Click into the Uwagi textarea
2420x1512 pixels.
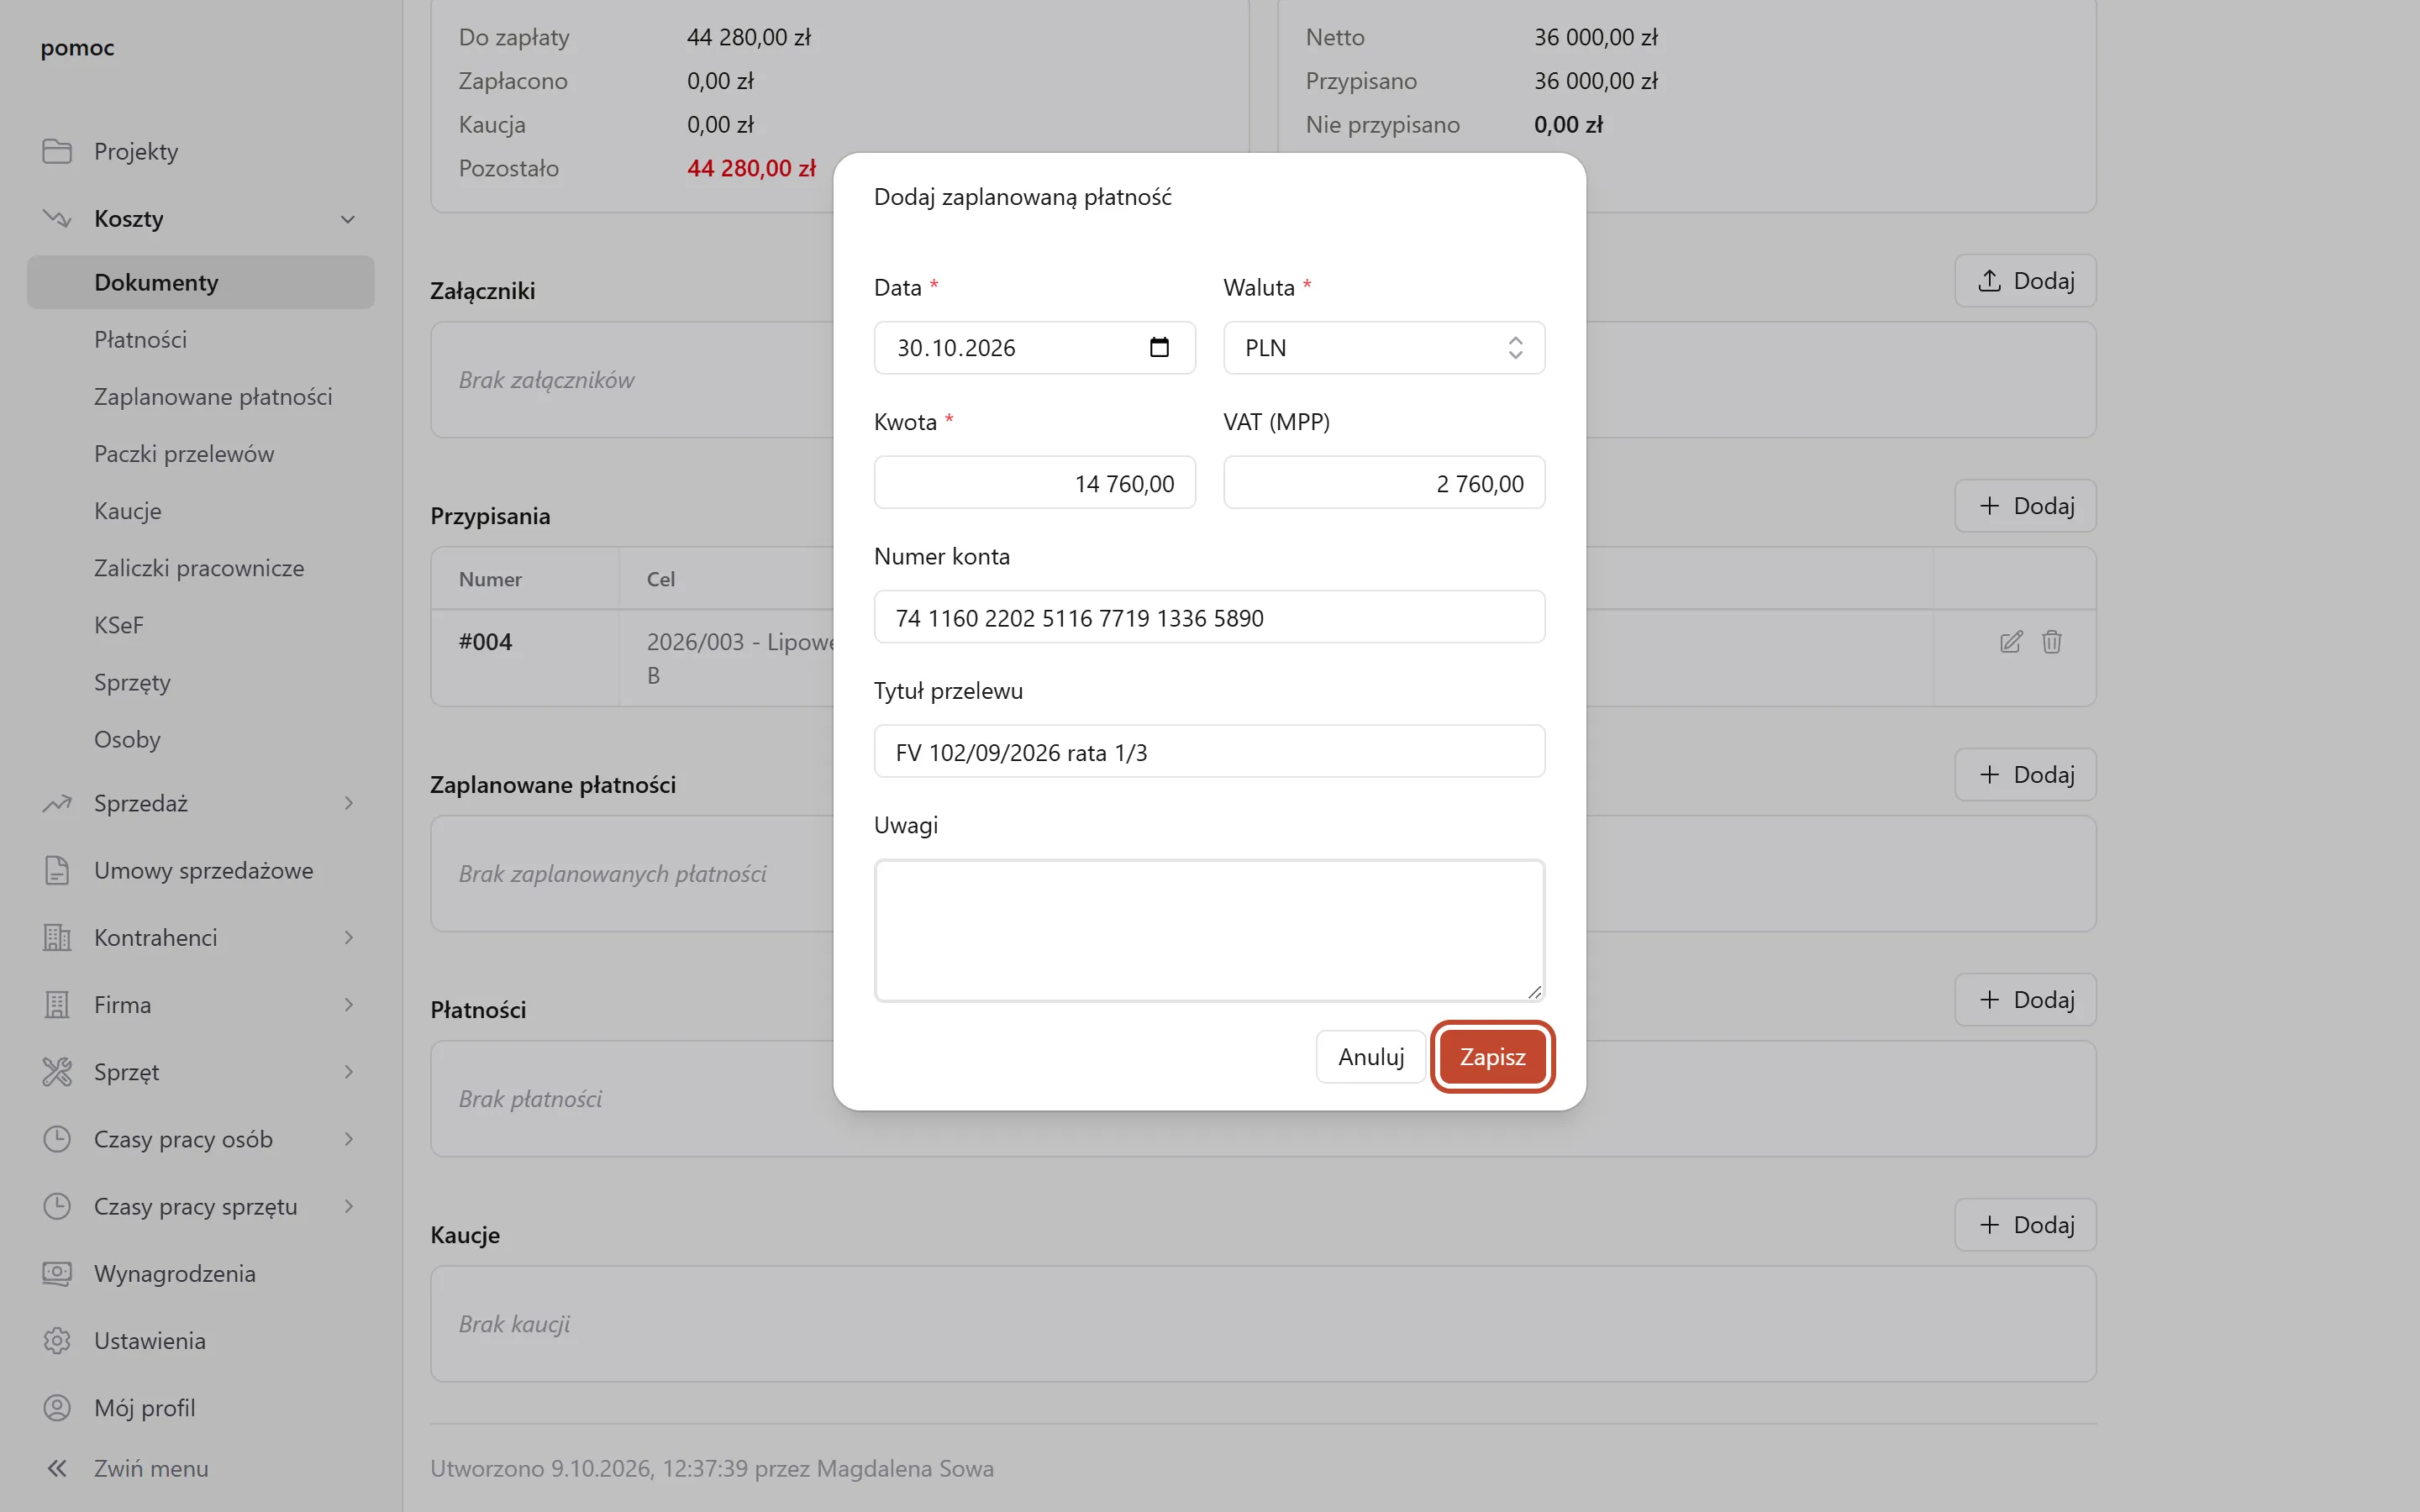click(x=1209, y=930)
